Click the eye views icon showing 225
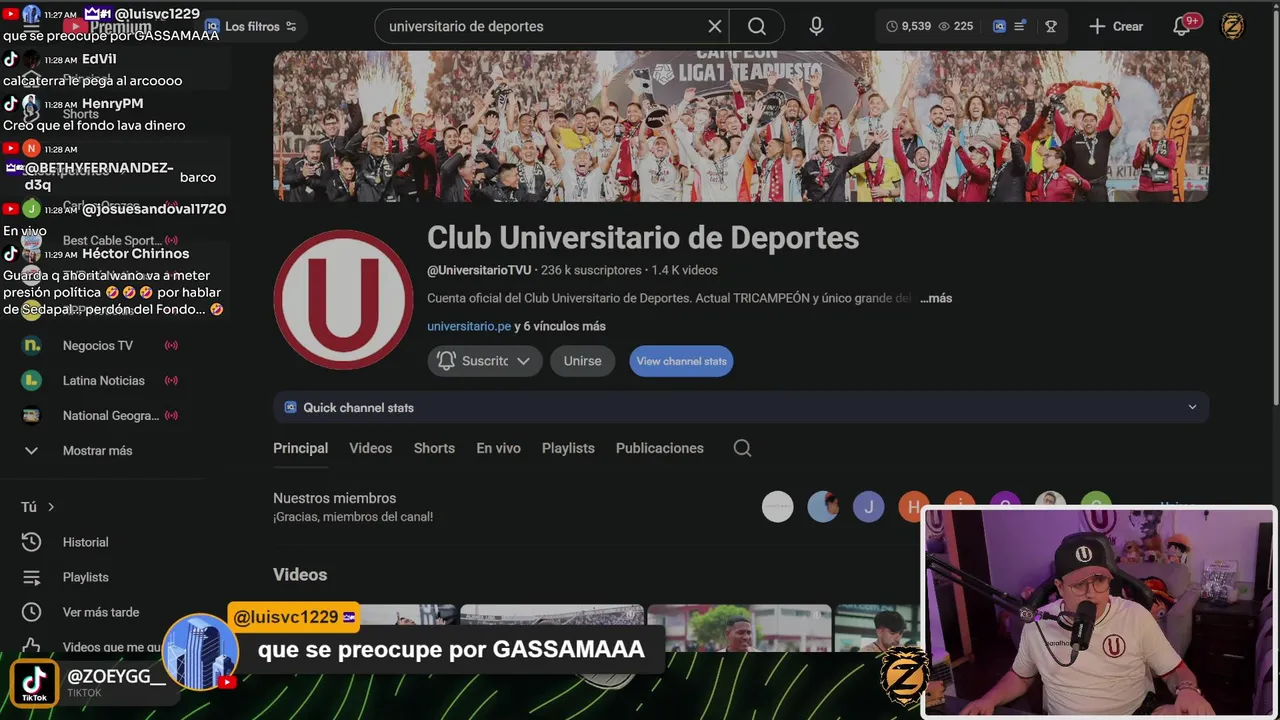 click(x=943, y=26)
